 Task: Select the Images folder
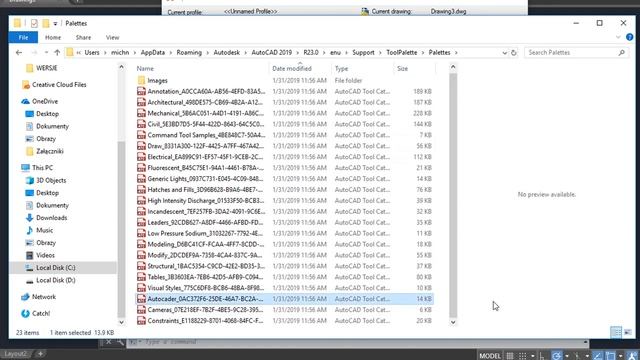(x=157, y=81)
